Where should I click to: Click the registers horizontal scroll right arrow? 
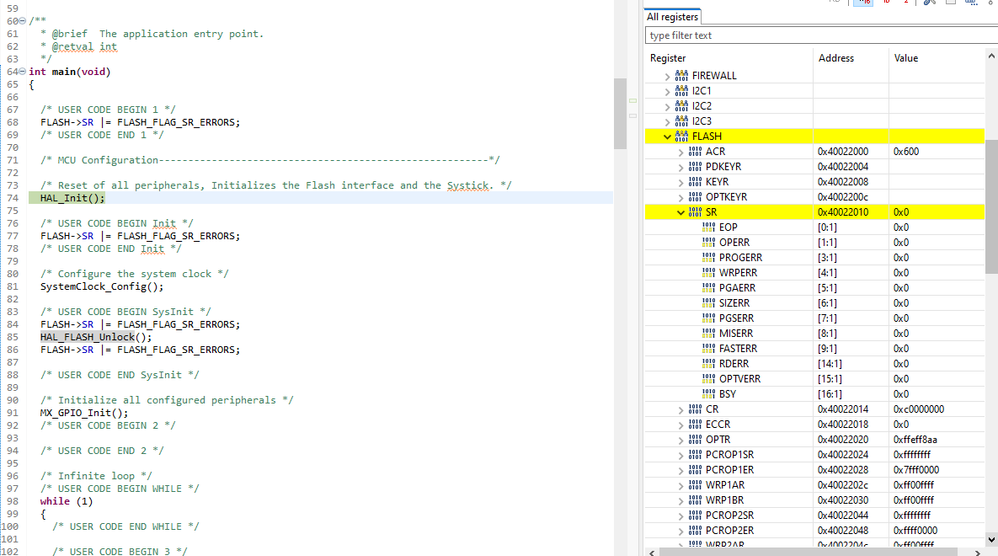(x=978, y=552)
